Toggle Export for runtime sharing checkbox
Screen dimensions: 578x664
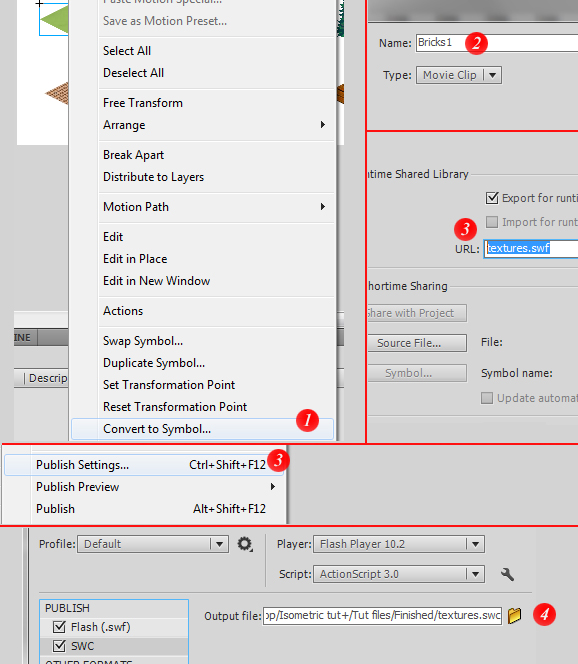pos(492,198)
